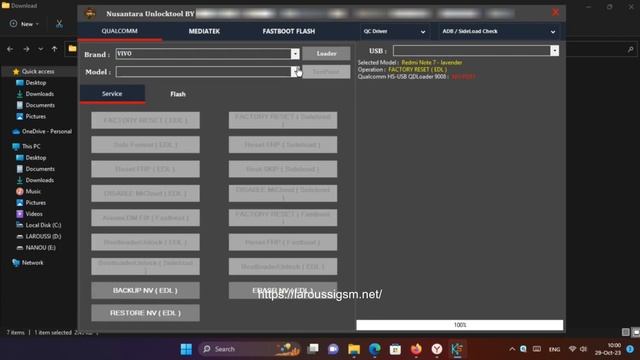640x360 pixels.
Task: Go up one folder with the up arrow
Action: pyautogui.click(x=54, y=49)
